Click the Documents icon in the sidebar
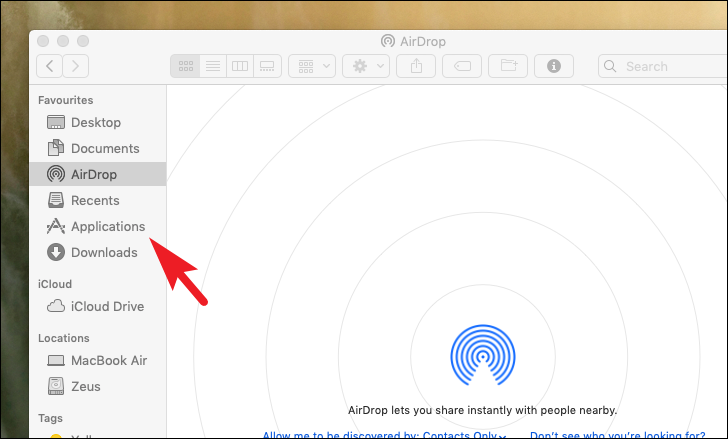 pos(56,148)
